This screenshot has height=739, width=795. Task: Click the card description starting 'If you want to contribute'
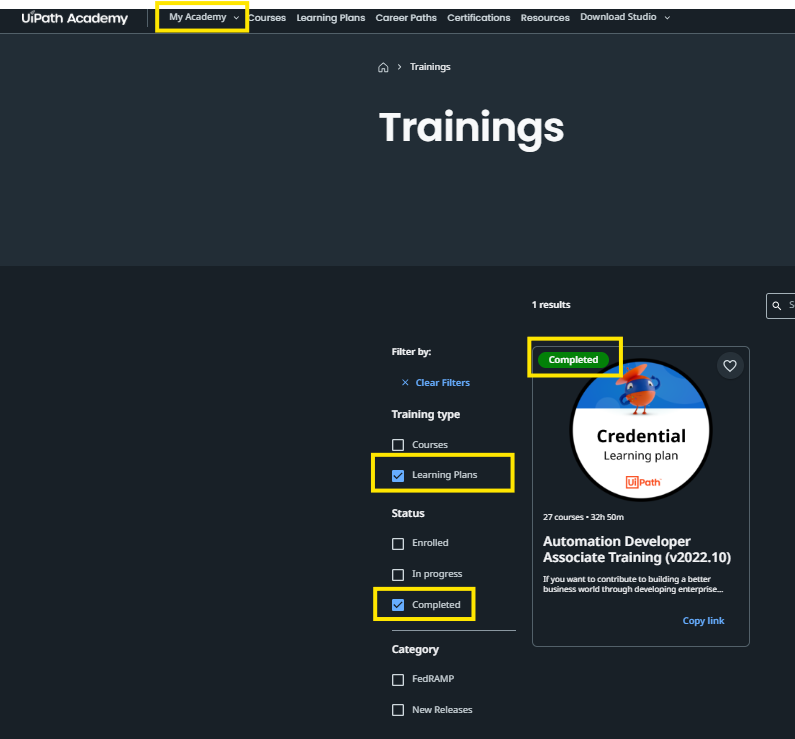pyautogui.click(x=633, y=584)
